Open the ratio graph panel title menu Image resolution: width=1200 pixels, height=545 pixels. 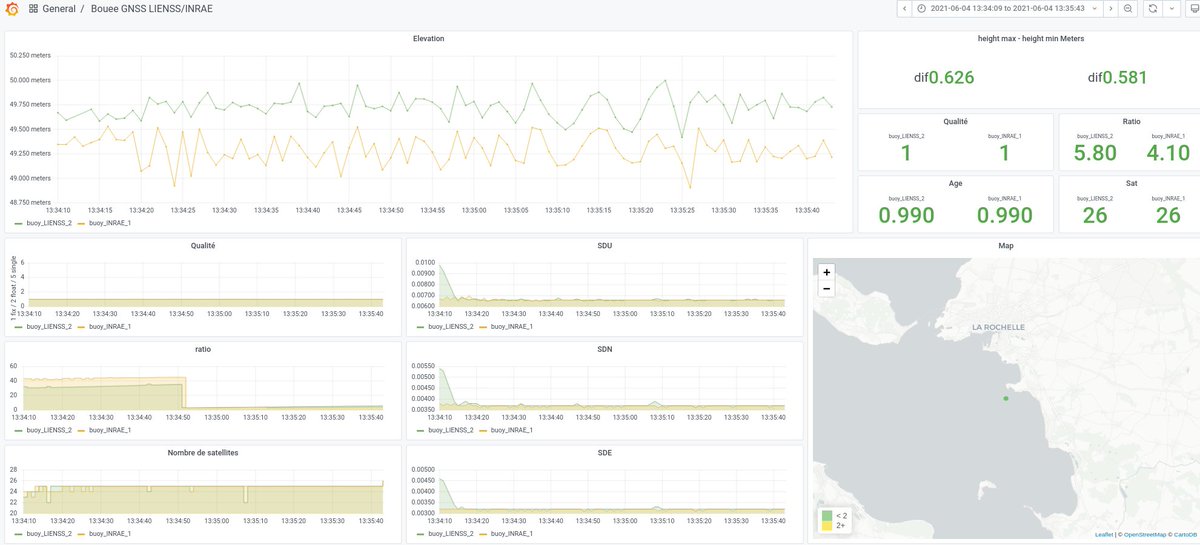tap(202, 349)
